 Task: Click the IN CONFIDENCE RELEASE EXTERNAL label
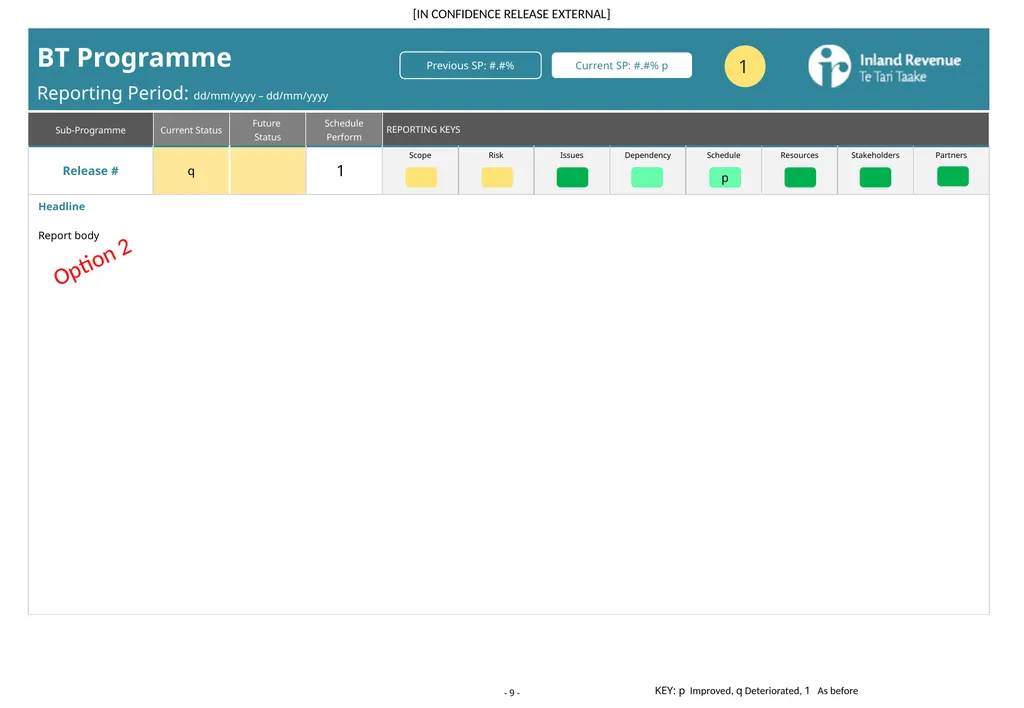[511, 14]
